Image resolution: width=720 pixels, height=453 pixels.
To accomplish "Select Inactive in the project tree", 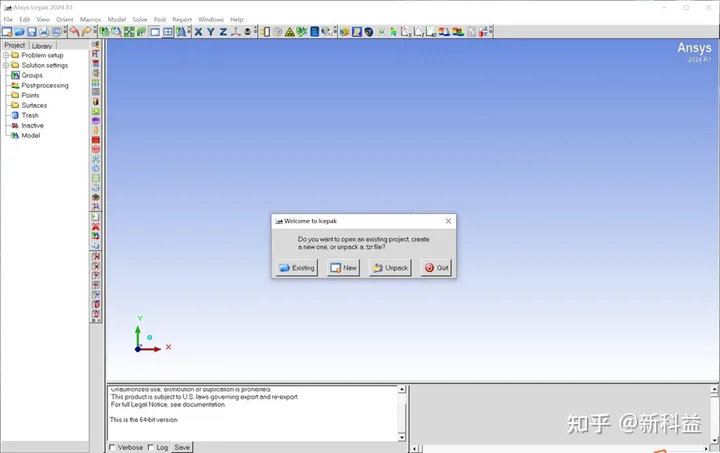I will point(33,125).
